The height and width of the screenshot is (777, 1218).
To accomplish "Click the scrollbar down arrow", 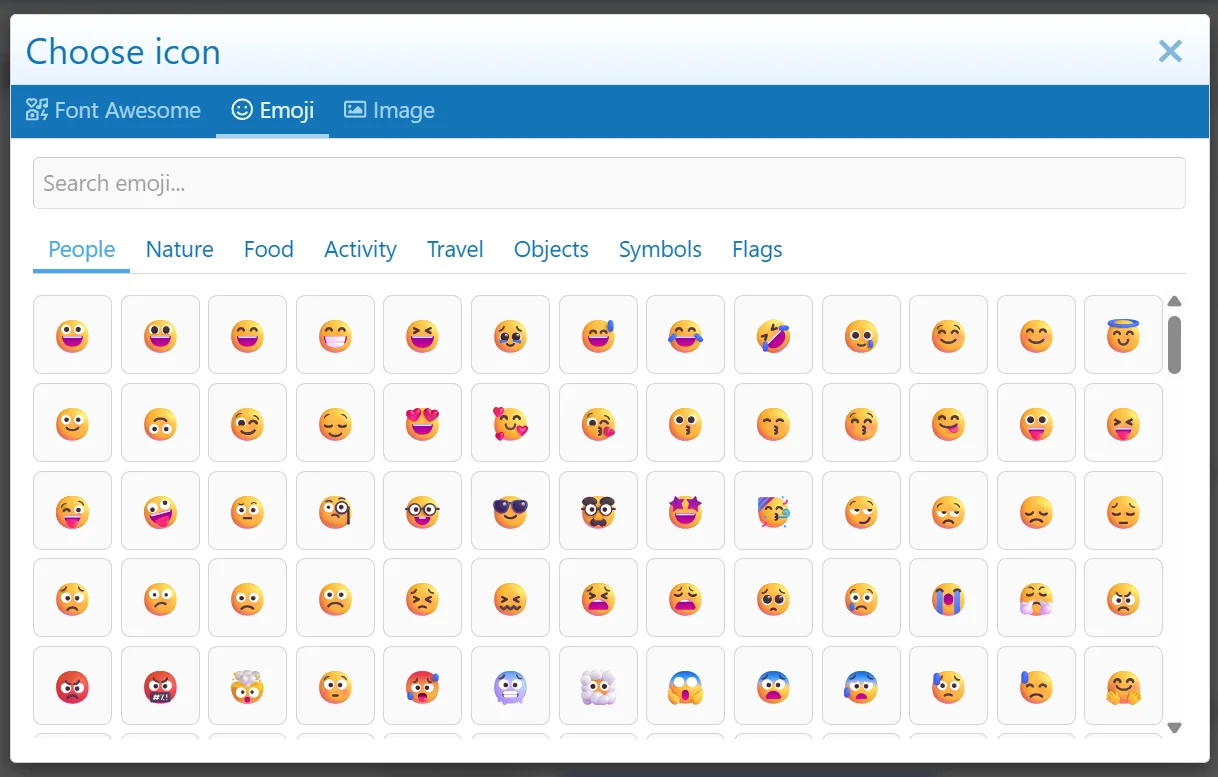I will (x=1175, y=728).
